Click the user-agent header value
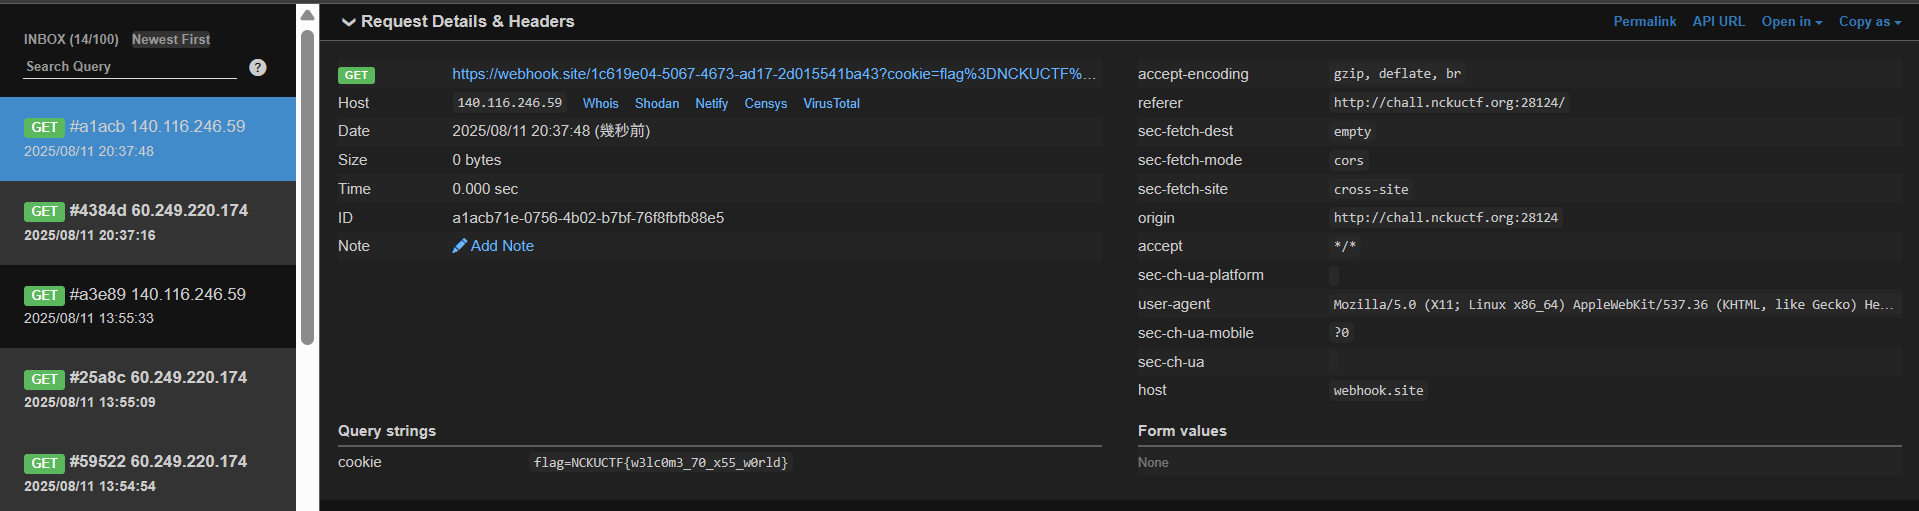This screenshot has height=511, width=1919. click(x=1612, y=304)
